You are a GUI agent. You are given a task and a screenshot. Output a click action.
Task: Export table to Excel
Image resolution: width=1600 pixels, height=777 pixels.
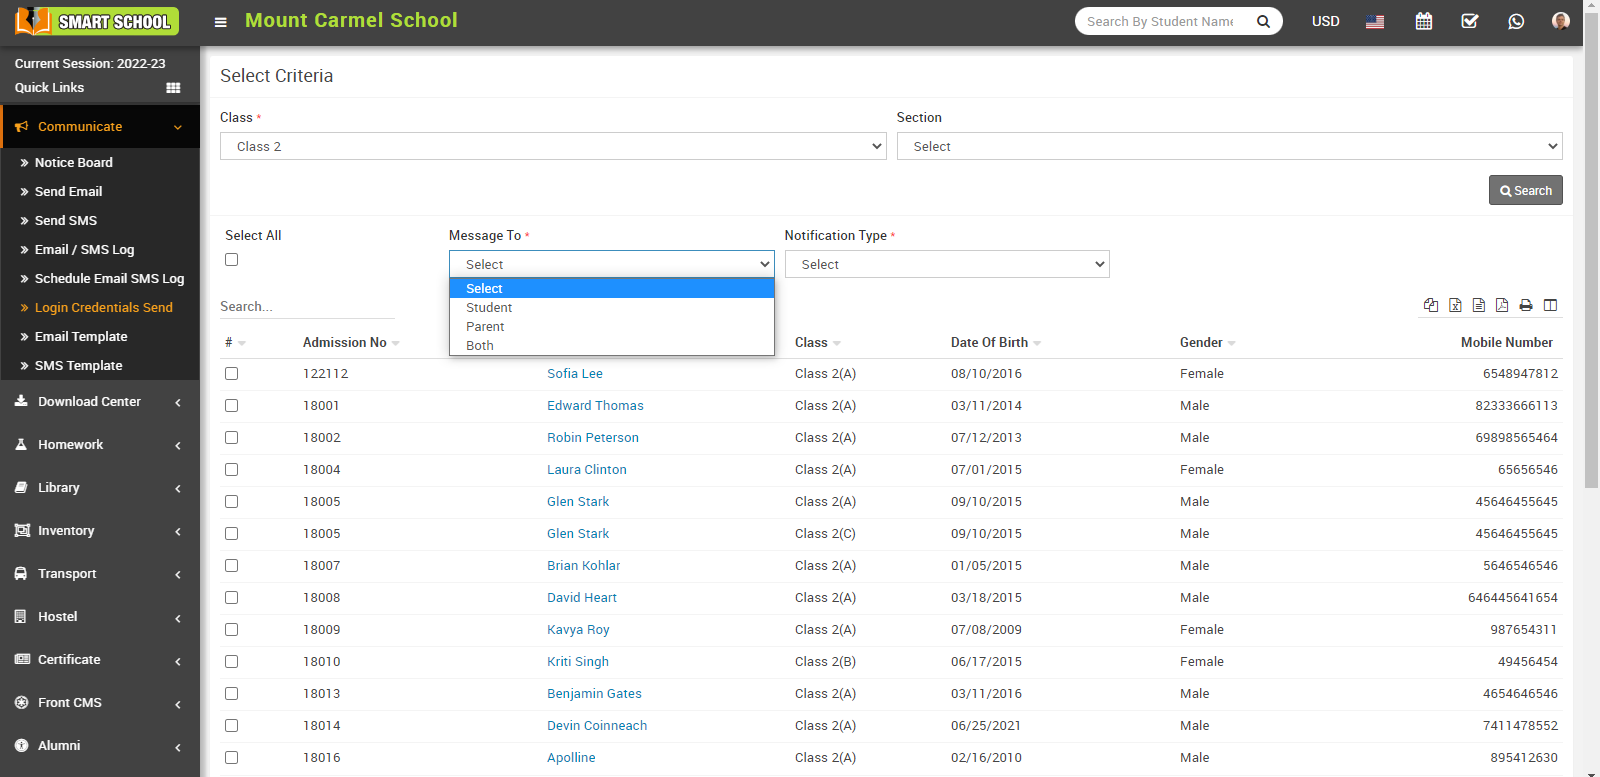(x=1455, y=305)
